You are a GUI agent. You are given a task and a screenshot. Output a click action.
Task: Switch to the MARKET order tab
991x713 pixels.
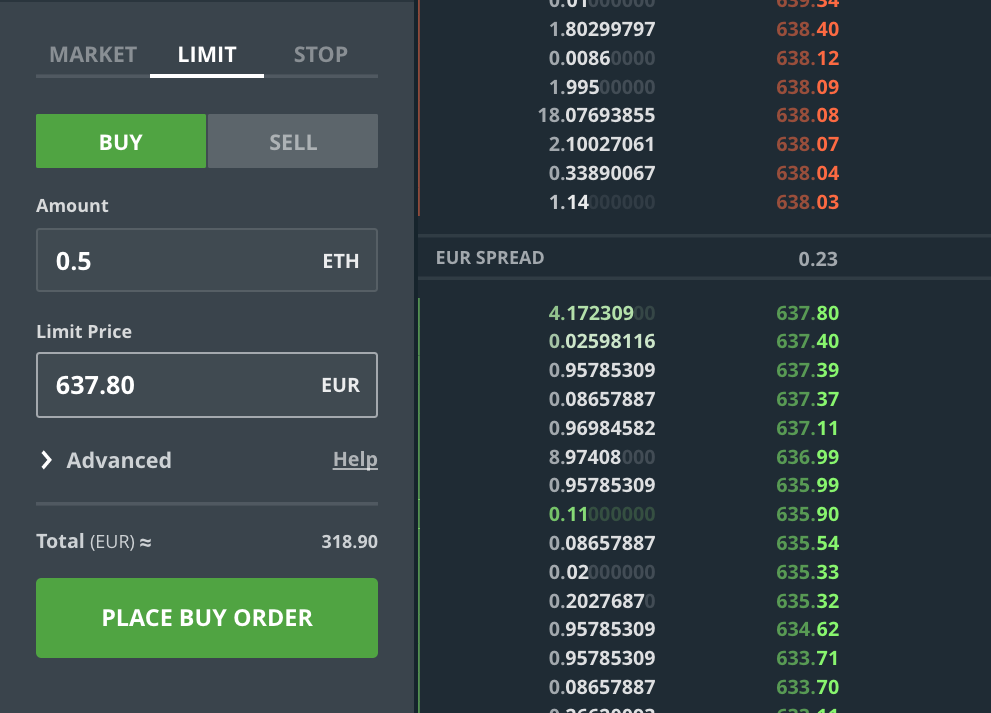93,54
